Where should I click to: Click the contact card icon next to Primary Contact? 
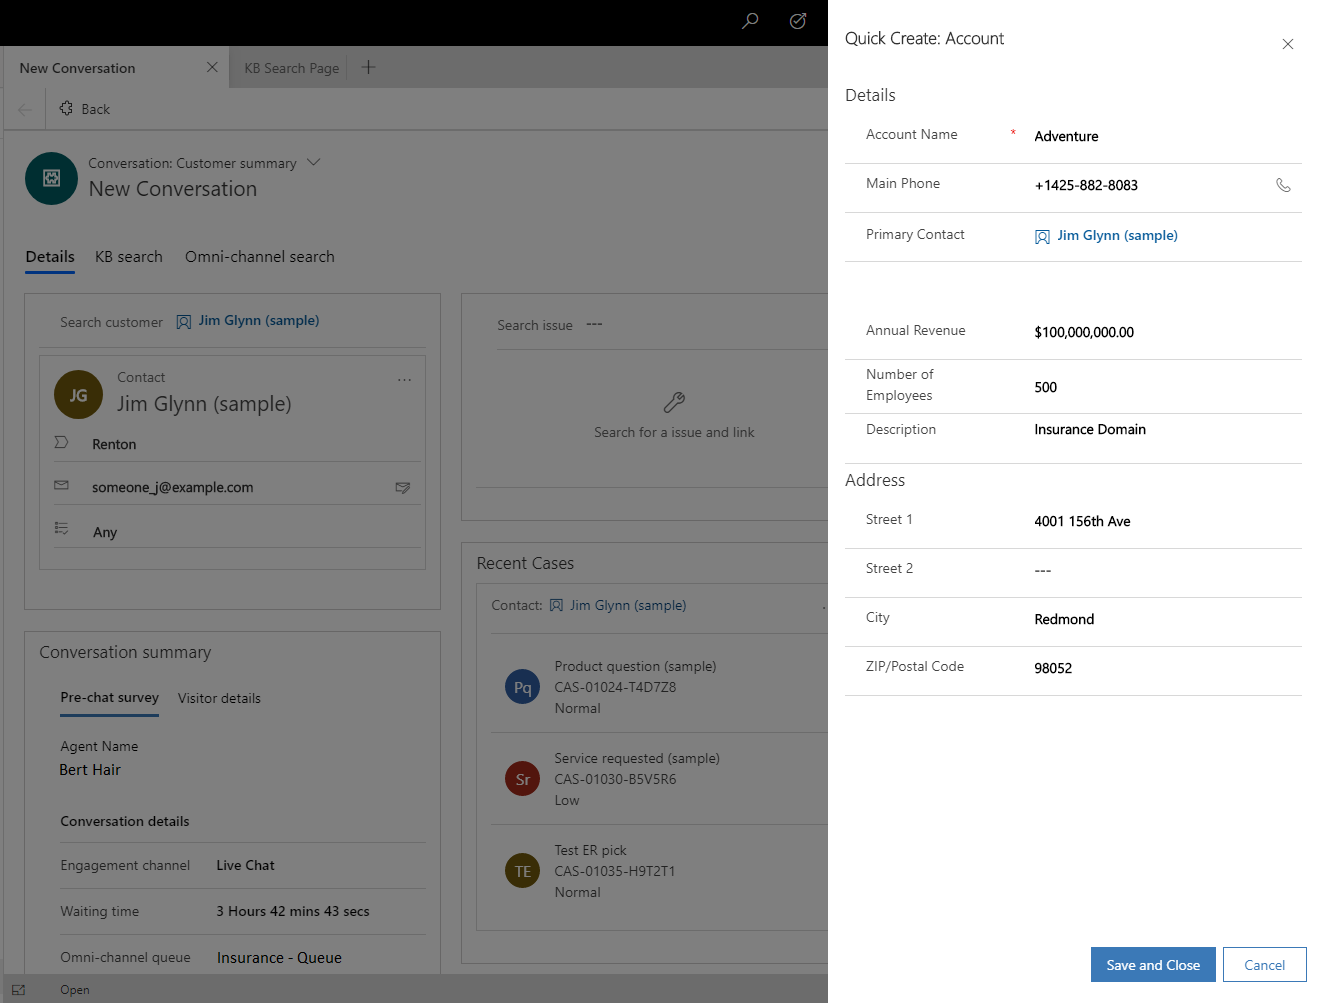[1042, 235]
